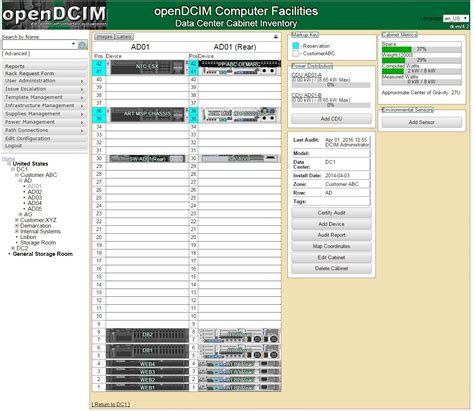
Task: Expand the Internal Systems tree node
Action: tap(17, 231)
